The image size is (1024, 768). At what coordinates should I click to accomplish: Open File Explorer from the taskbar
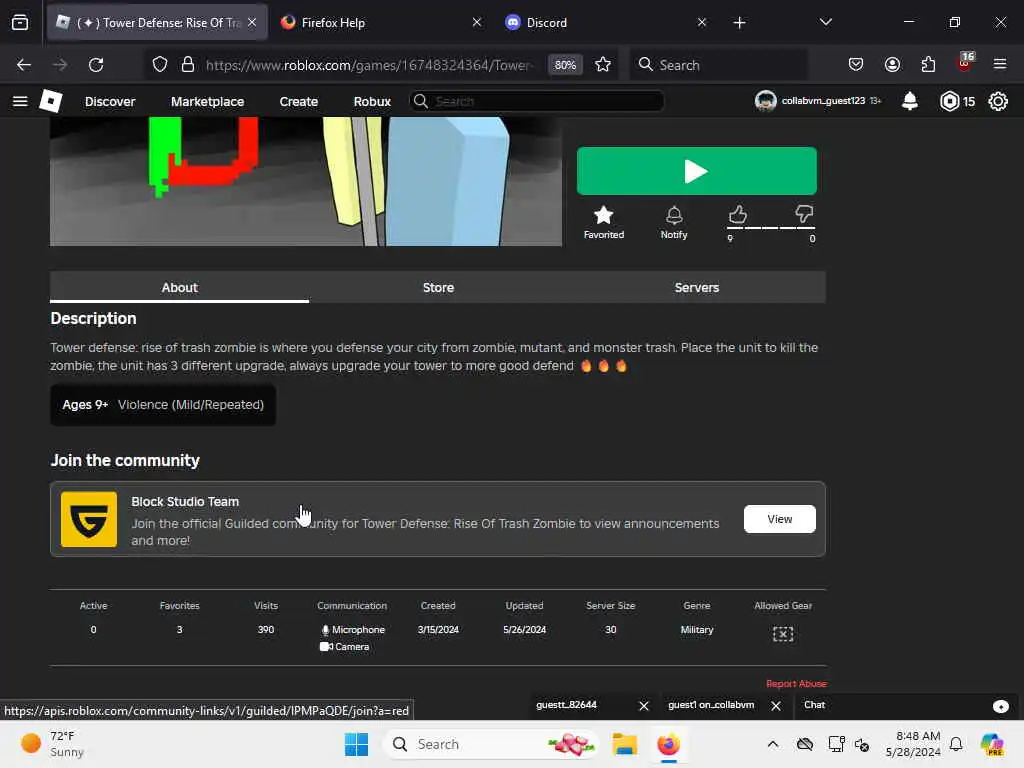(624, 744)
